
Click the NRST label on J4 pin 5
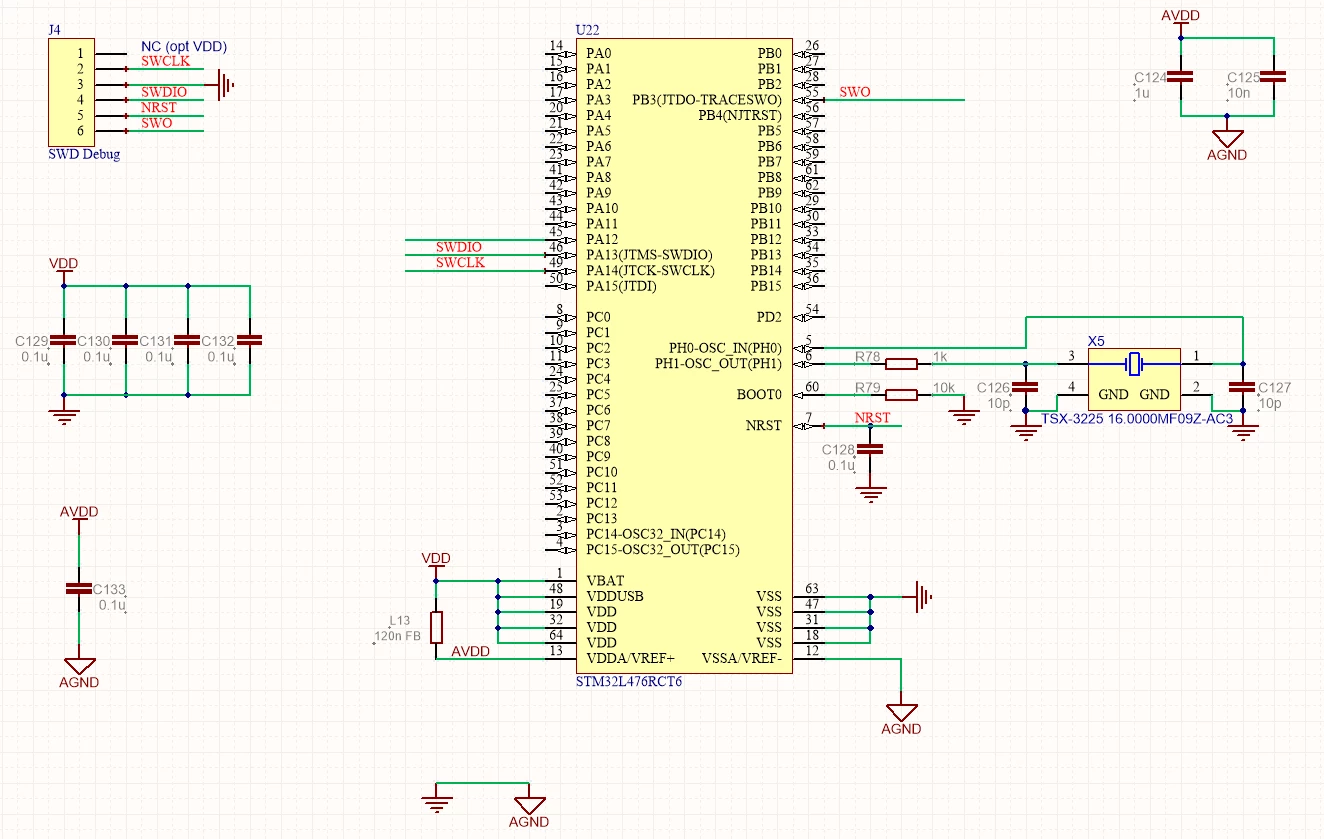point(159,107)
